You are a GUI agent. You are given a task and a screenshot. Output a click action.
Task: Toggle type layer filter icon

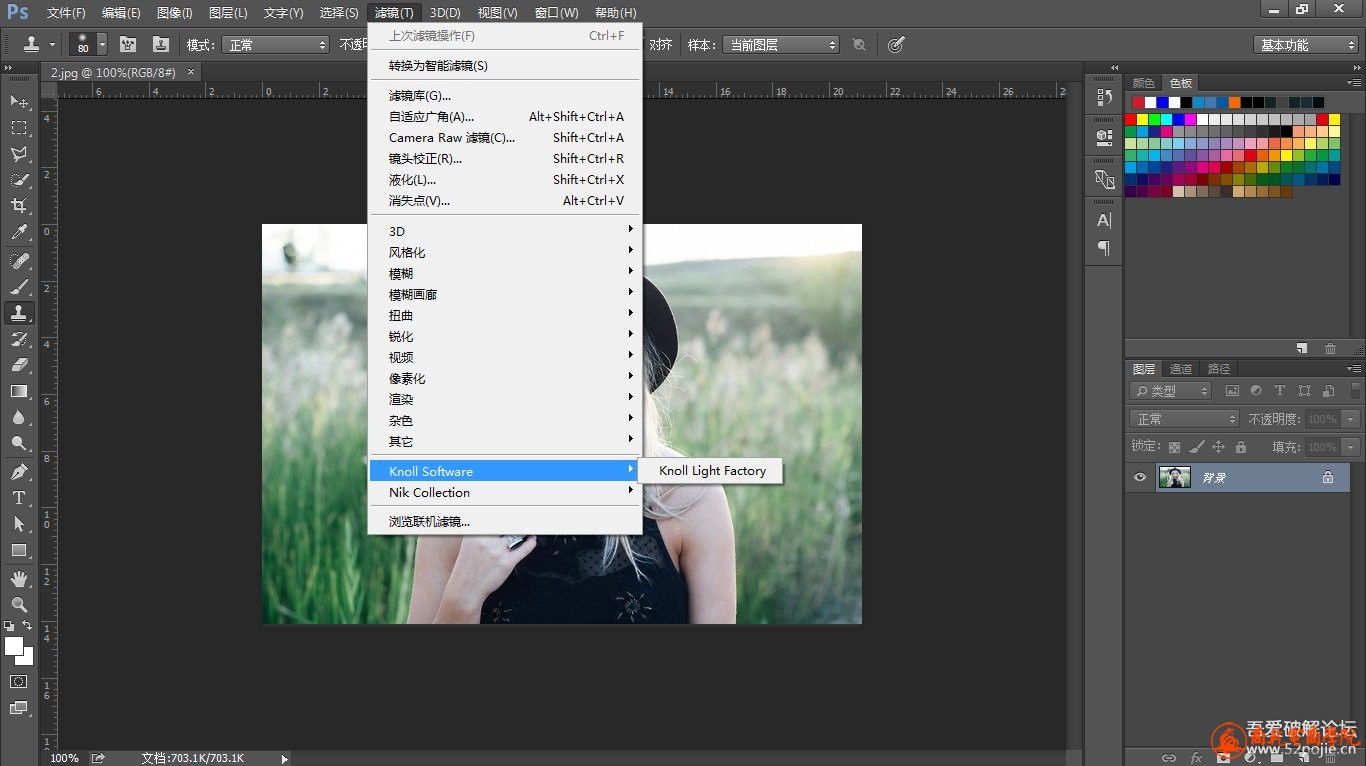point(1279,391)
